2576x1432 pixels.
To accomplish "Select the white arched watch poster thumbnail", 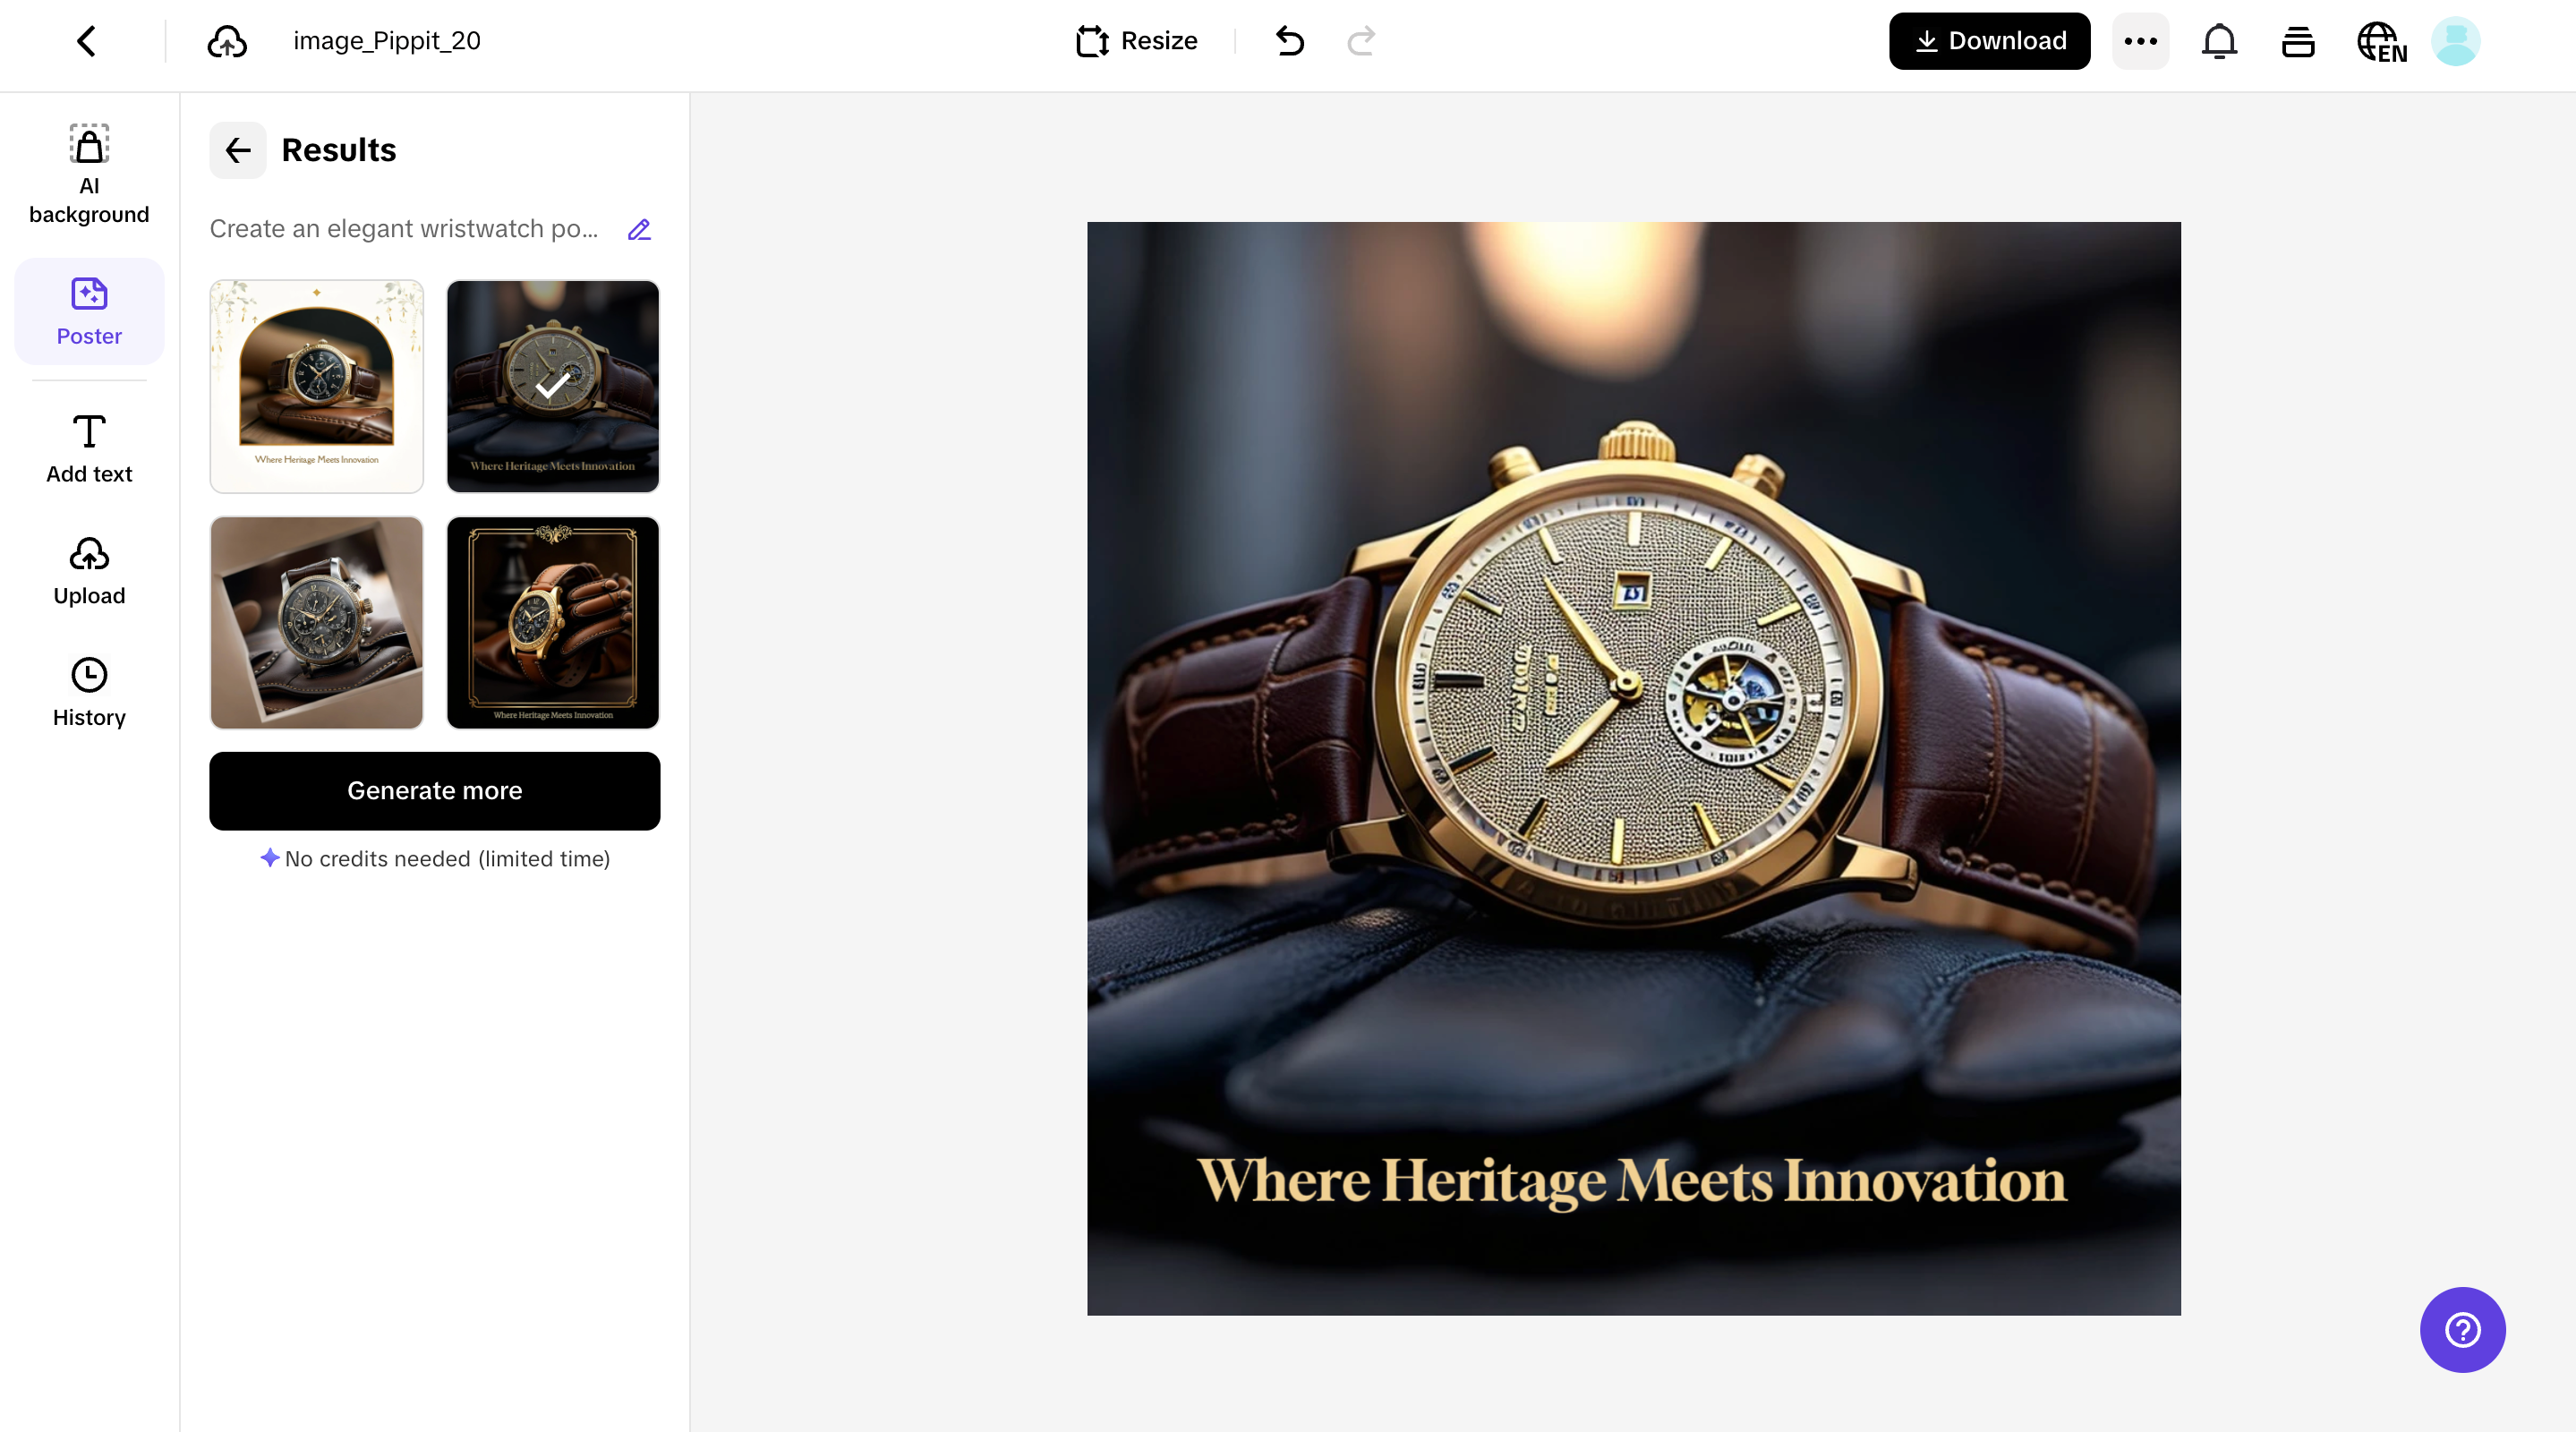I will (316, 386).
